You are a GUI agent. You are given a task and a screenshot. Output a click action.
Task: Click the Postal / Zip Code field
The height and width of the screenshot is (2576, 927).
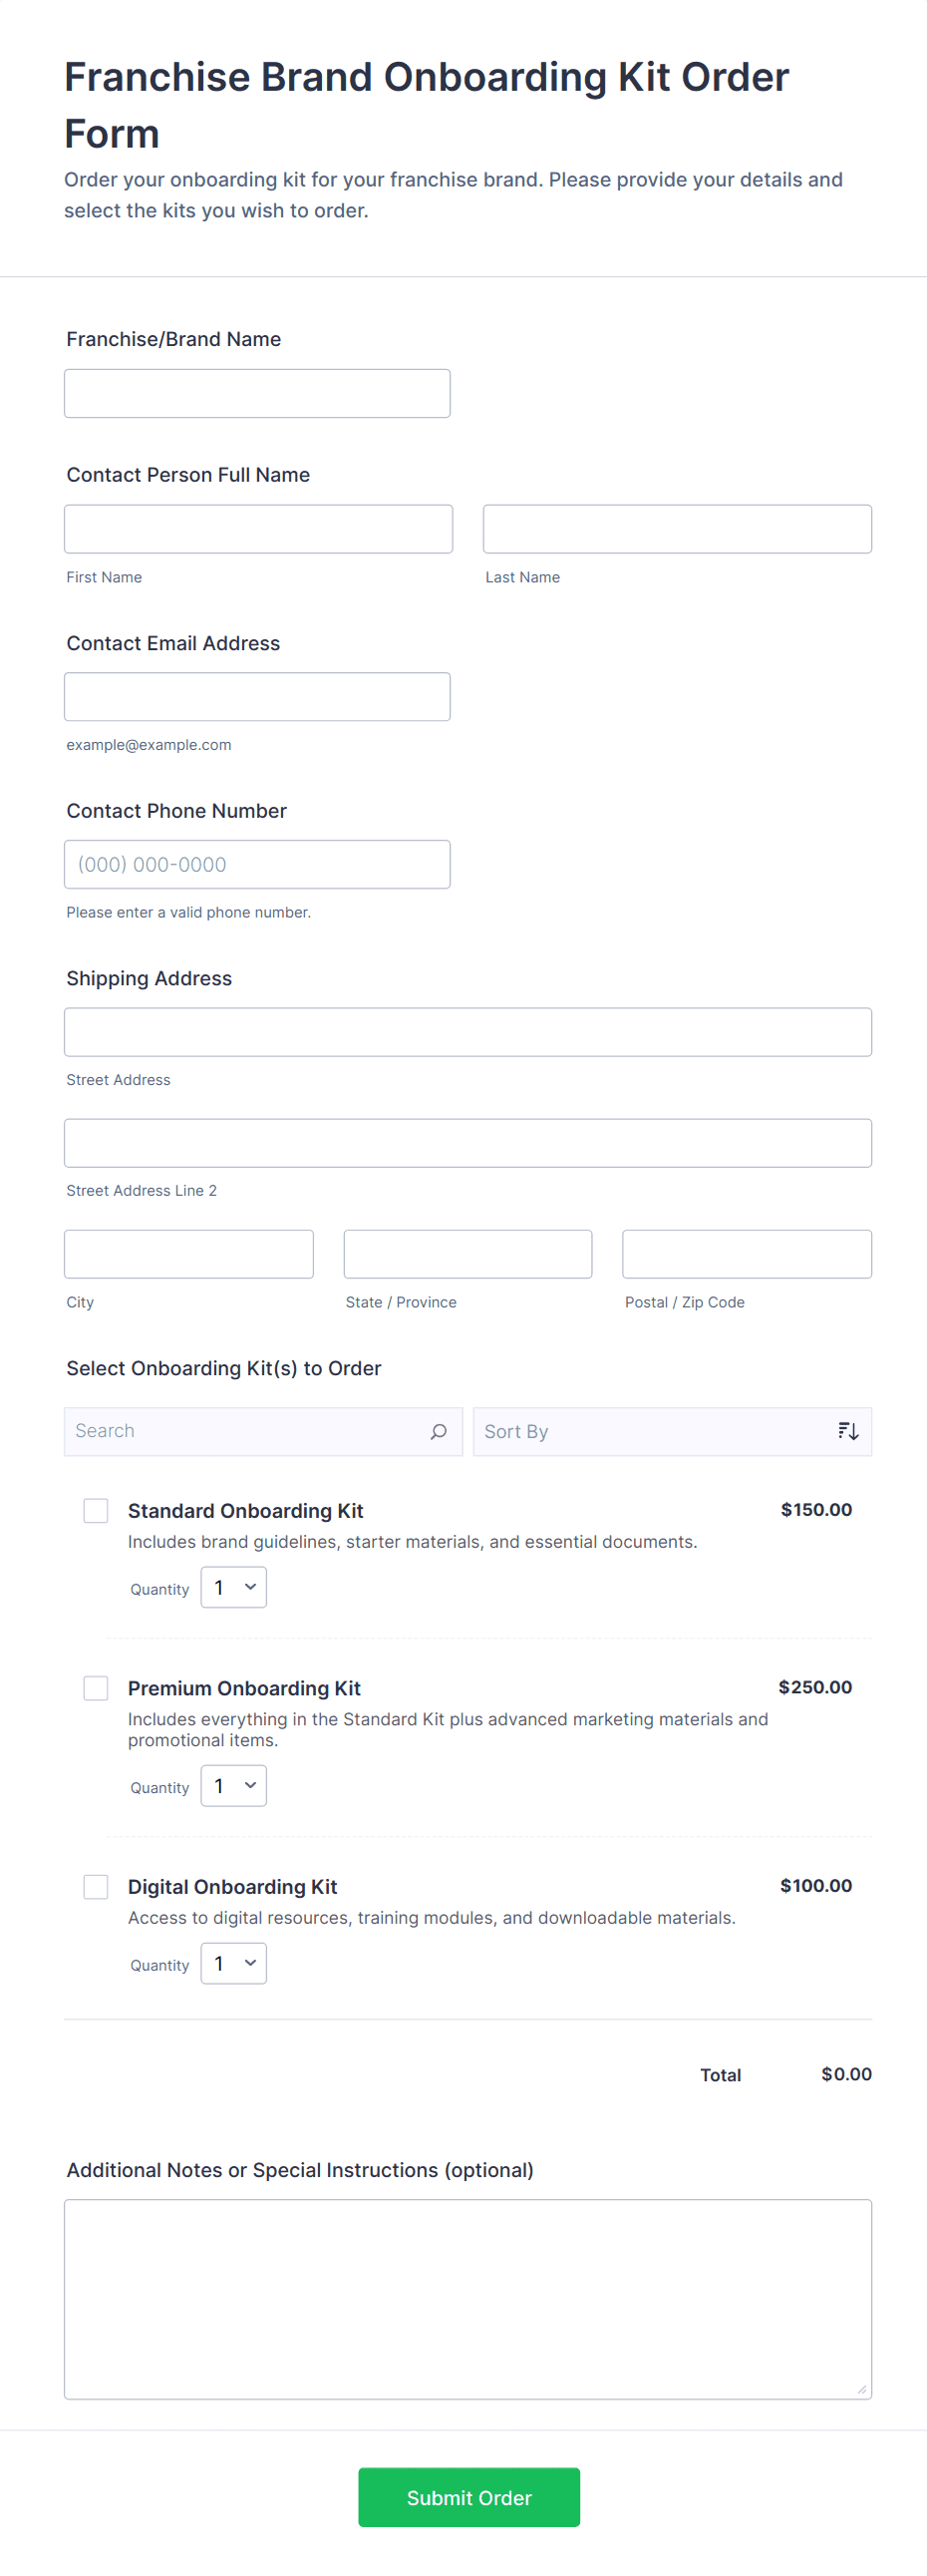click(746, 1253)
